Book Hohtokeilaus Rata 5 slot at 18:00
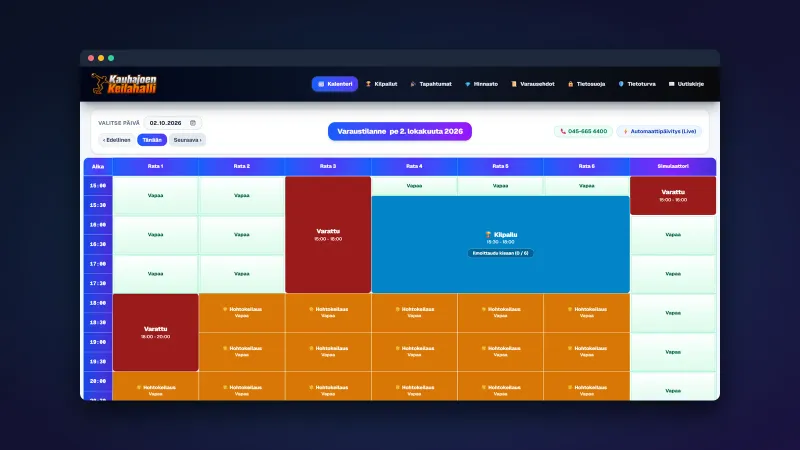 [501, 313]
